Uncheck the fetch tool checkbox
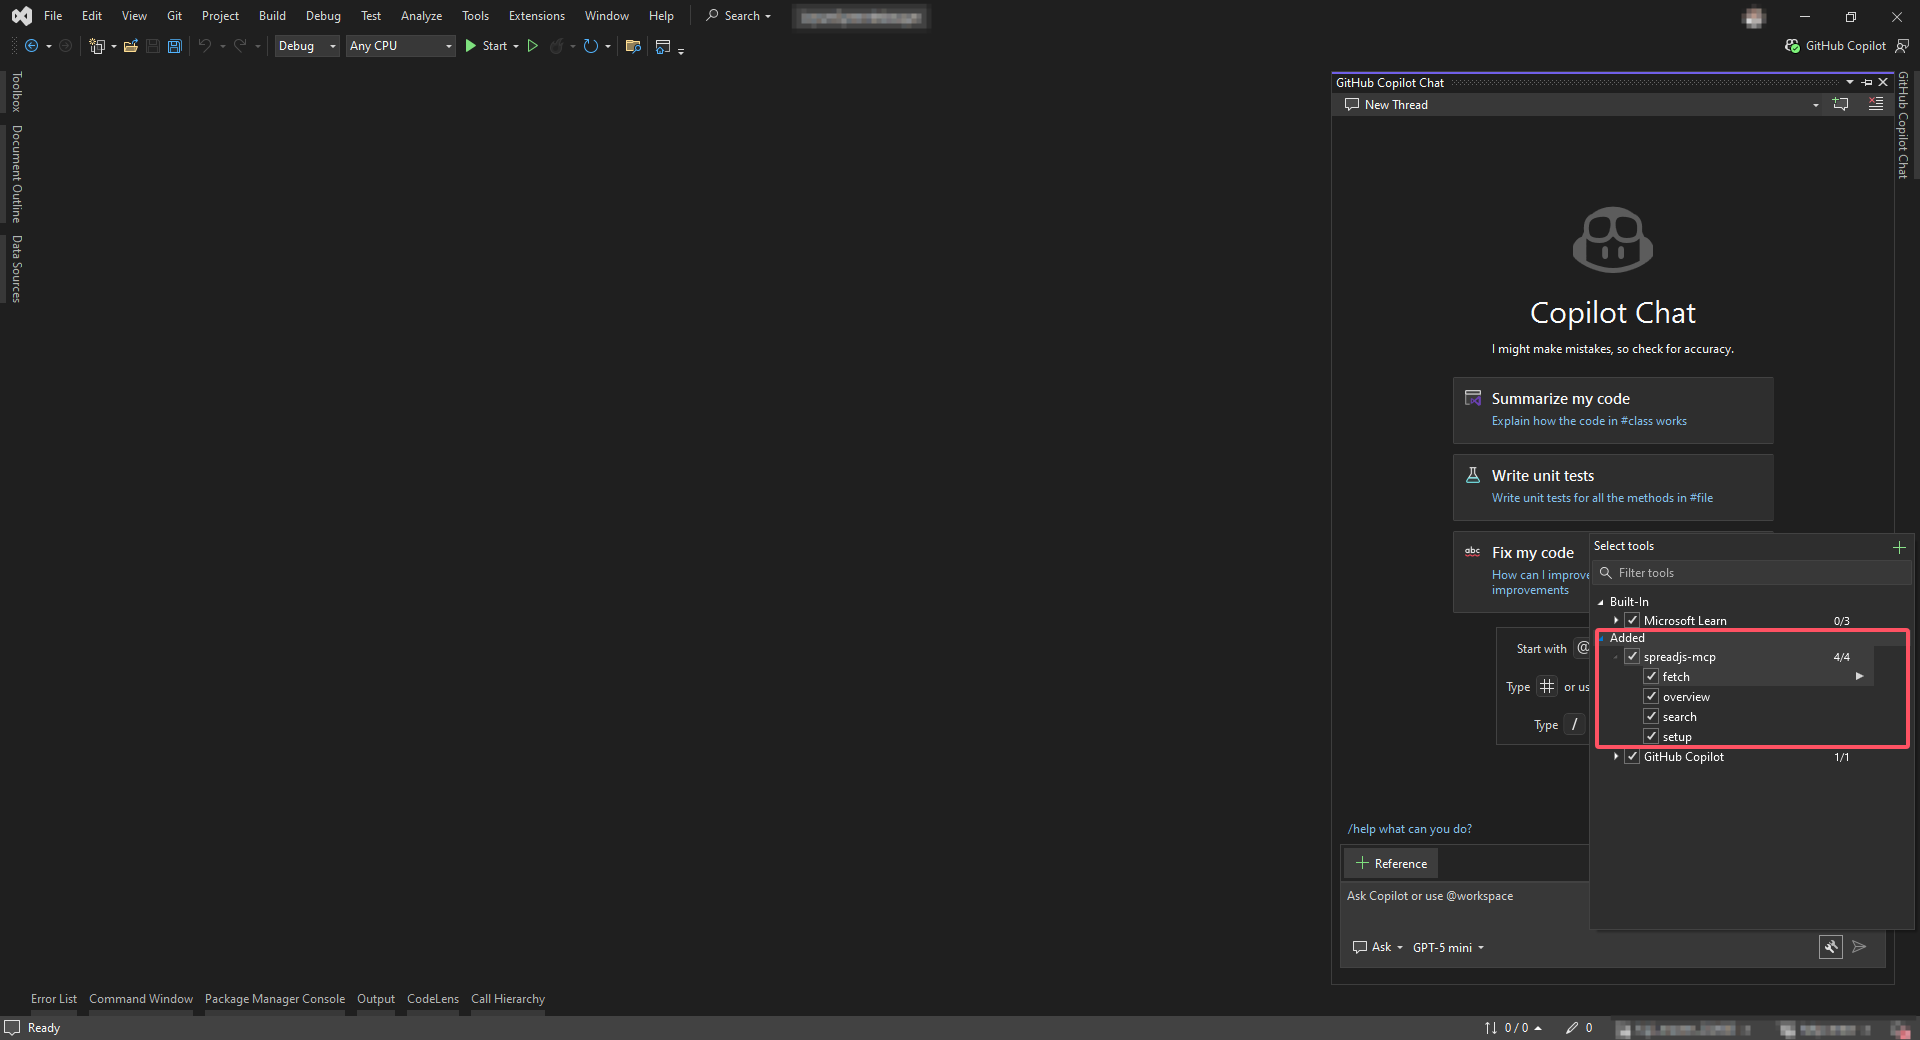1920x1040 pixels. click(1652, 677)
